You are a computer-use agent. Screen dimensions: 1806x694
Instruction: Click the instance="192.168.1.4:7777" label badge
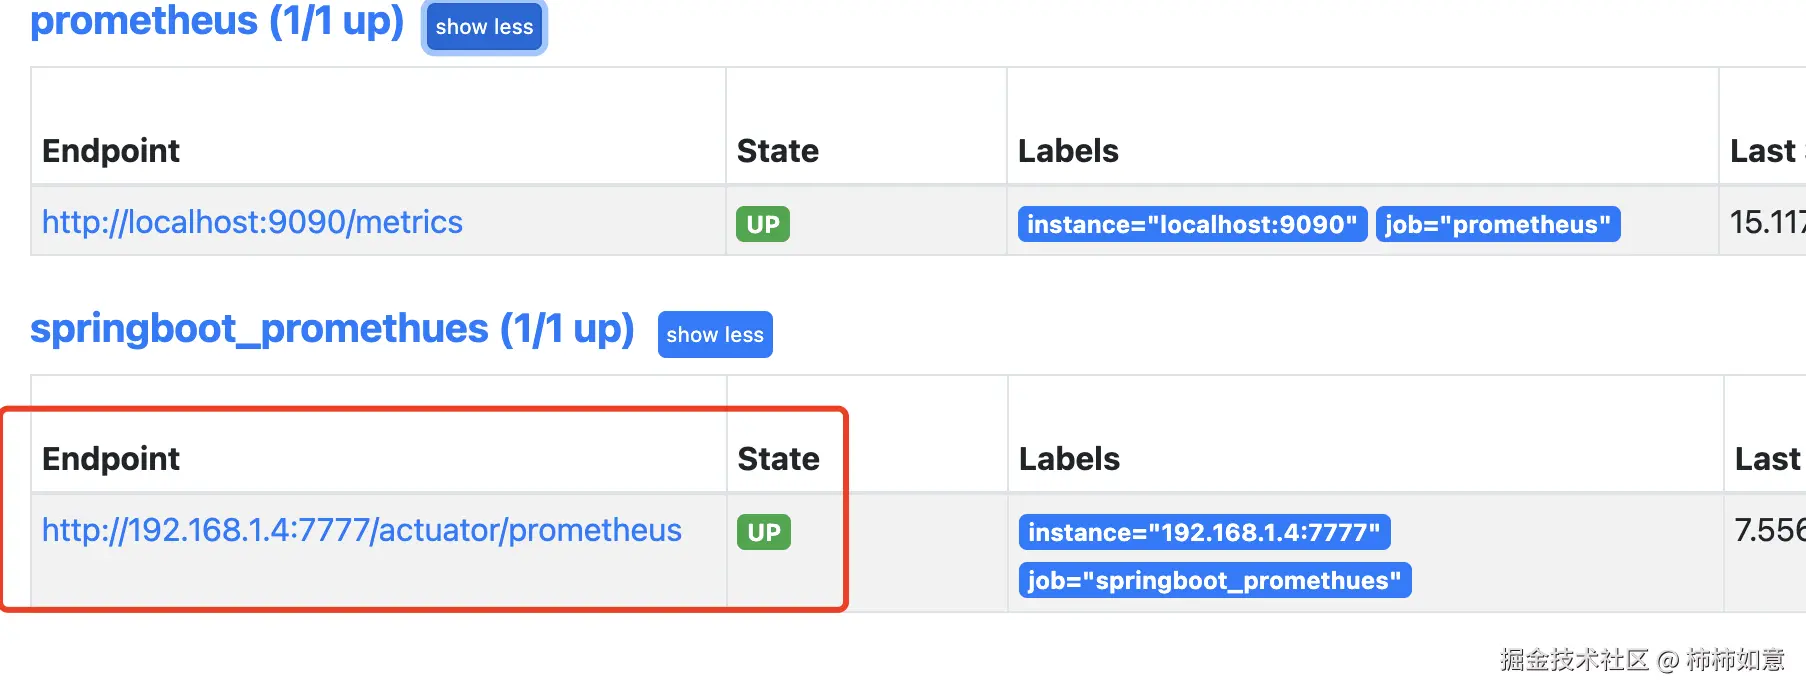1204,532
